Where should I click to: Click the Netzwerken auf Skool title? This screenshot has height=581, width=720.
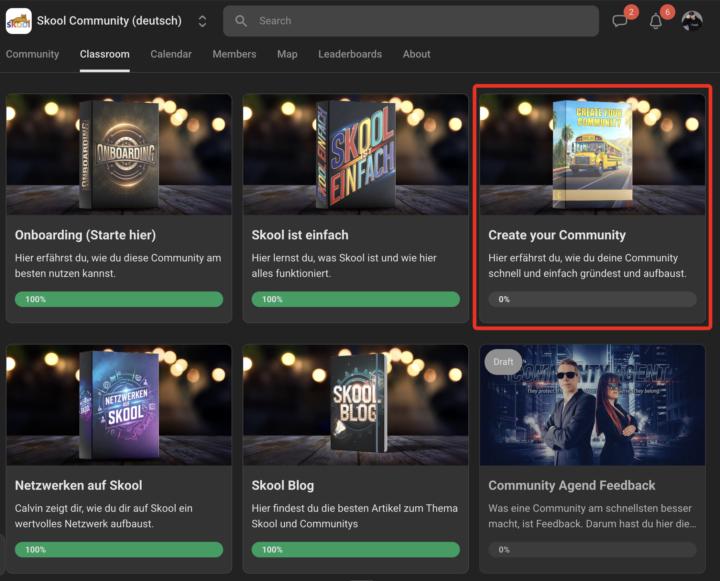pyautogui.click(x=79, y=485)
